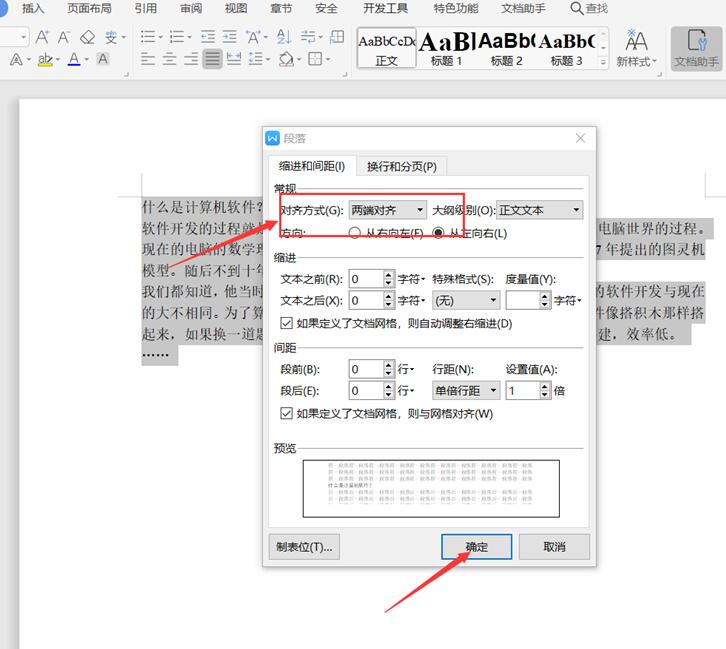
Task: Click the 制表位(T)... button
Action: click(304, 547)
